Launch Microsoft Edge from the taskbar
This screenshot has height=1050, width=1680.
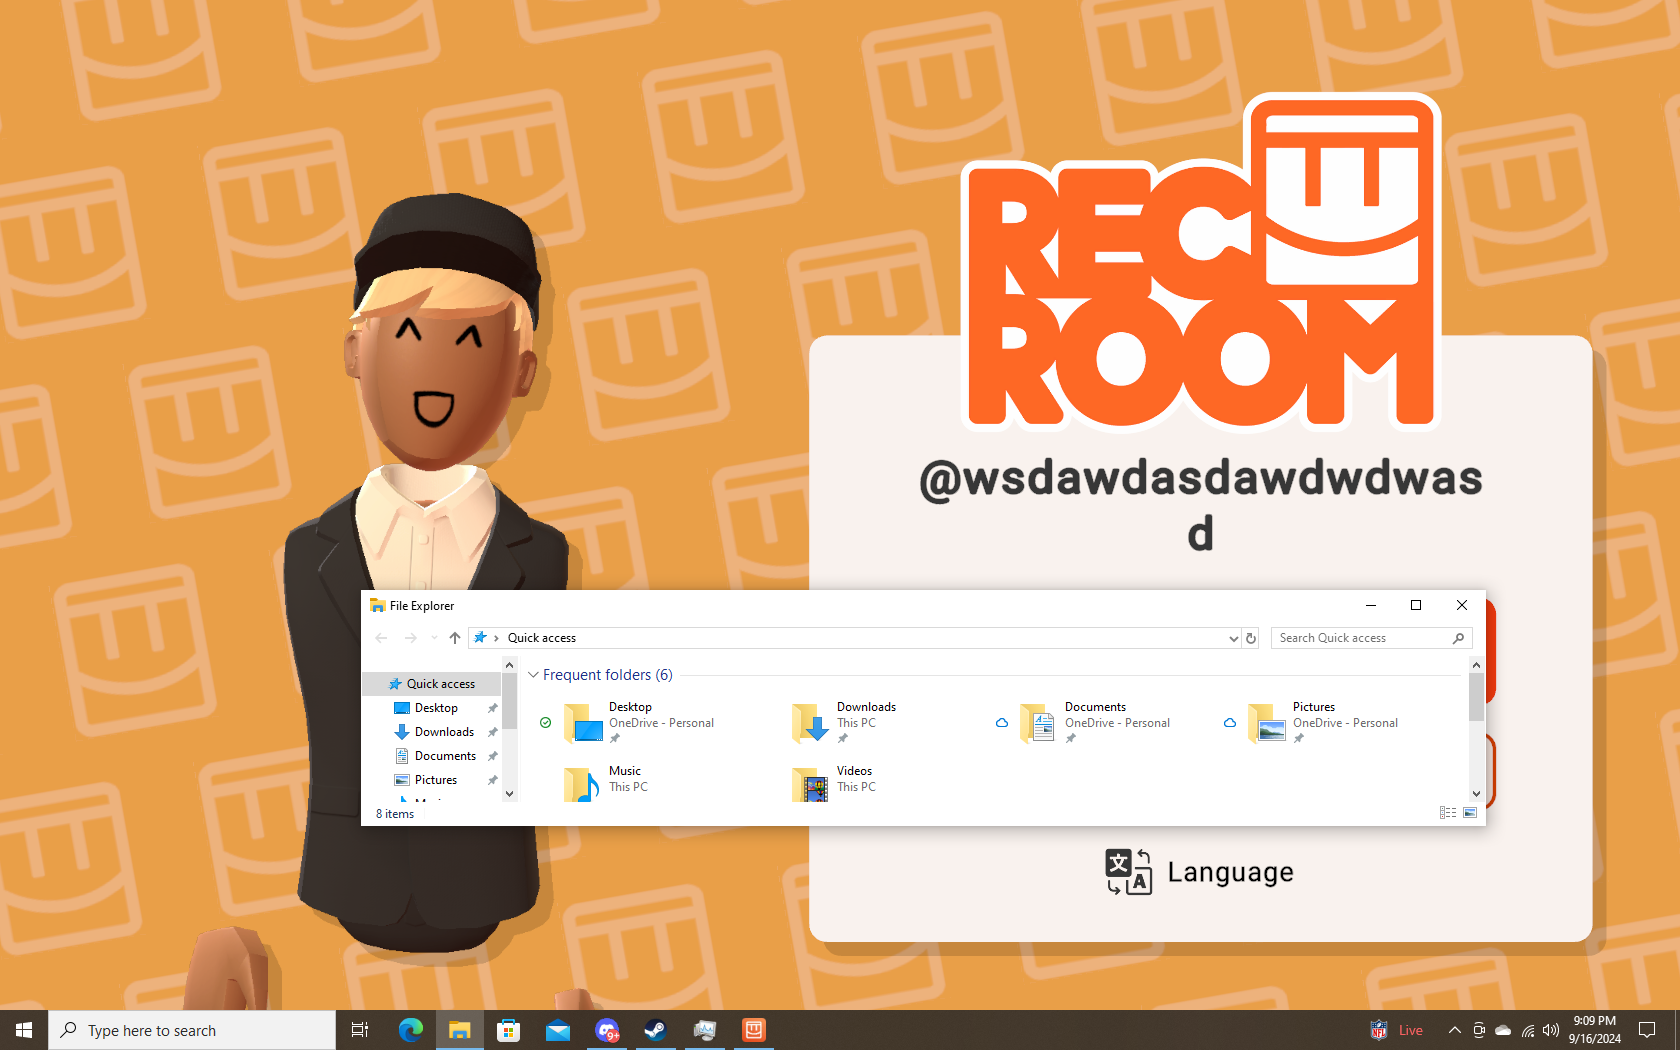[x=410, y=1030]
